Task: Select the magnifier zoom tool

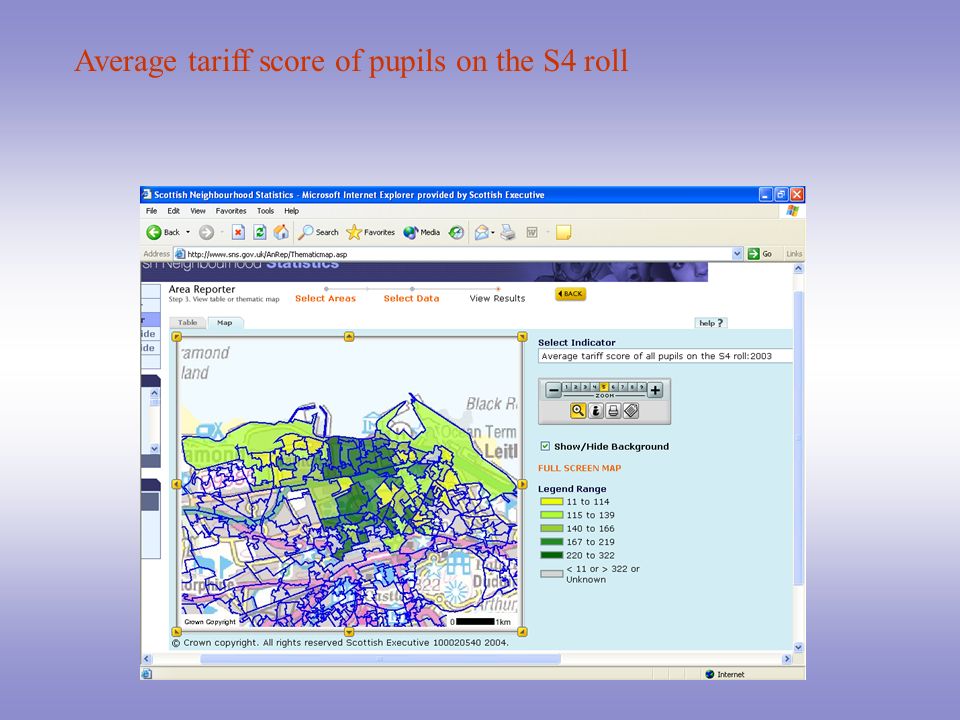Action: coord(577,411)
